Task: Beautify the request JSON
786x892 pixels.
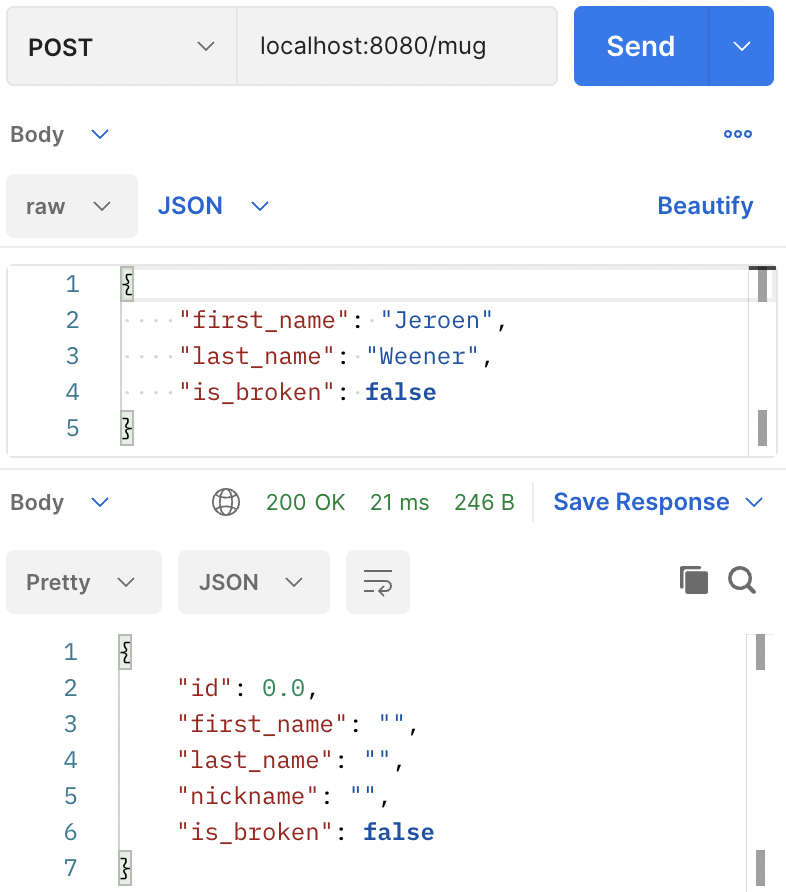Action: click(705, 206)
